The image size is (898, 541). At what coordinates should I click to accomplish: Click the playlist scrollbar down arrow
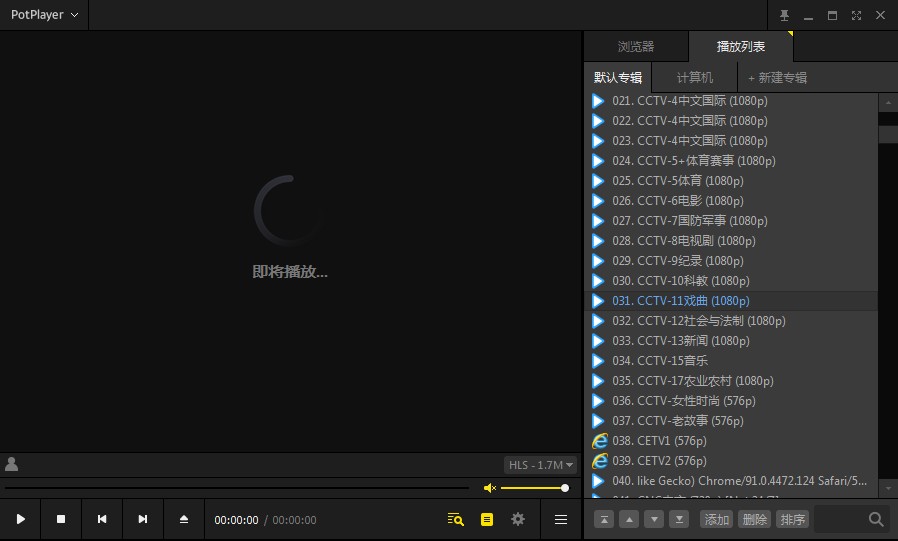pos(888,488)
